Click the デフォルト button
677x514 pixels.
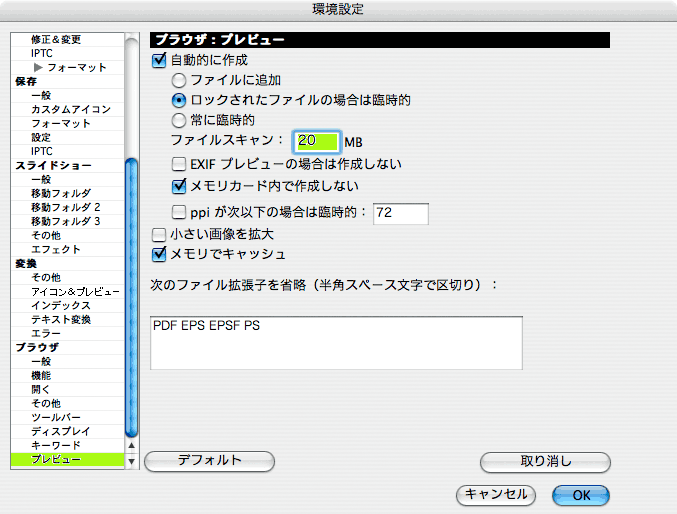tap(209, 461)
